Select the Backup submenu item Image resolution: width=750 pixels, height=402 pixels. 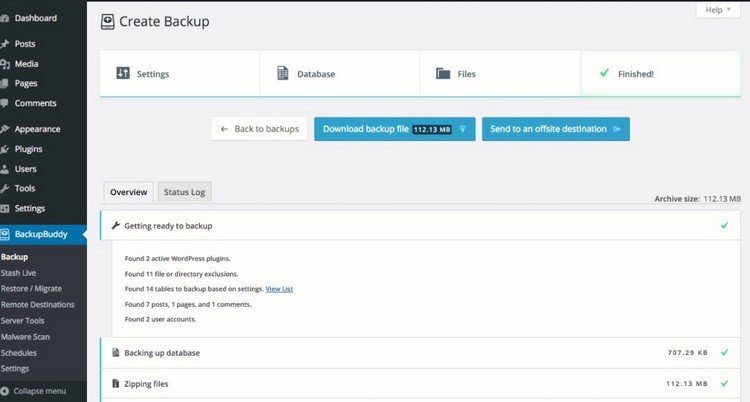(14, 257)
